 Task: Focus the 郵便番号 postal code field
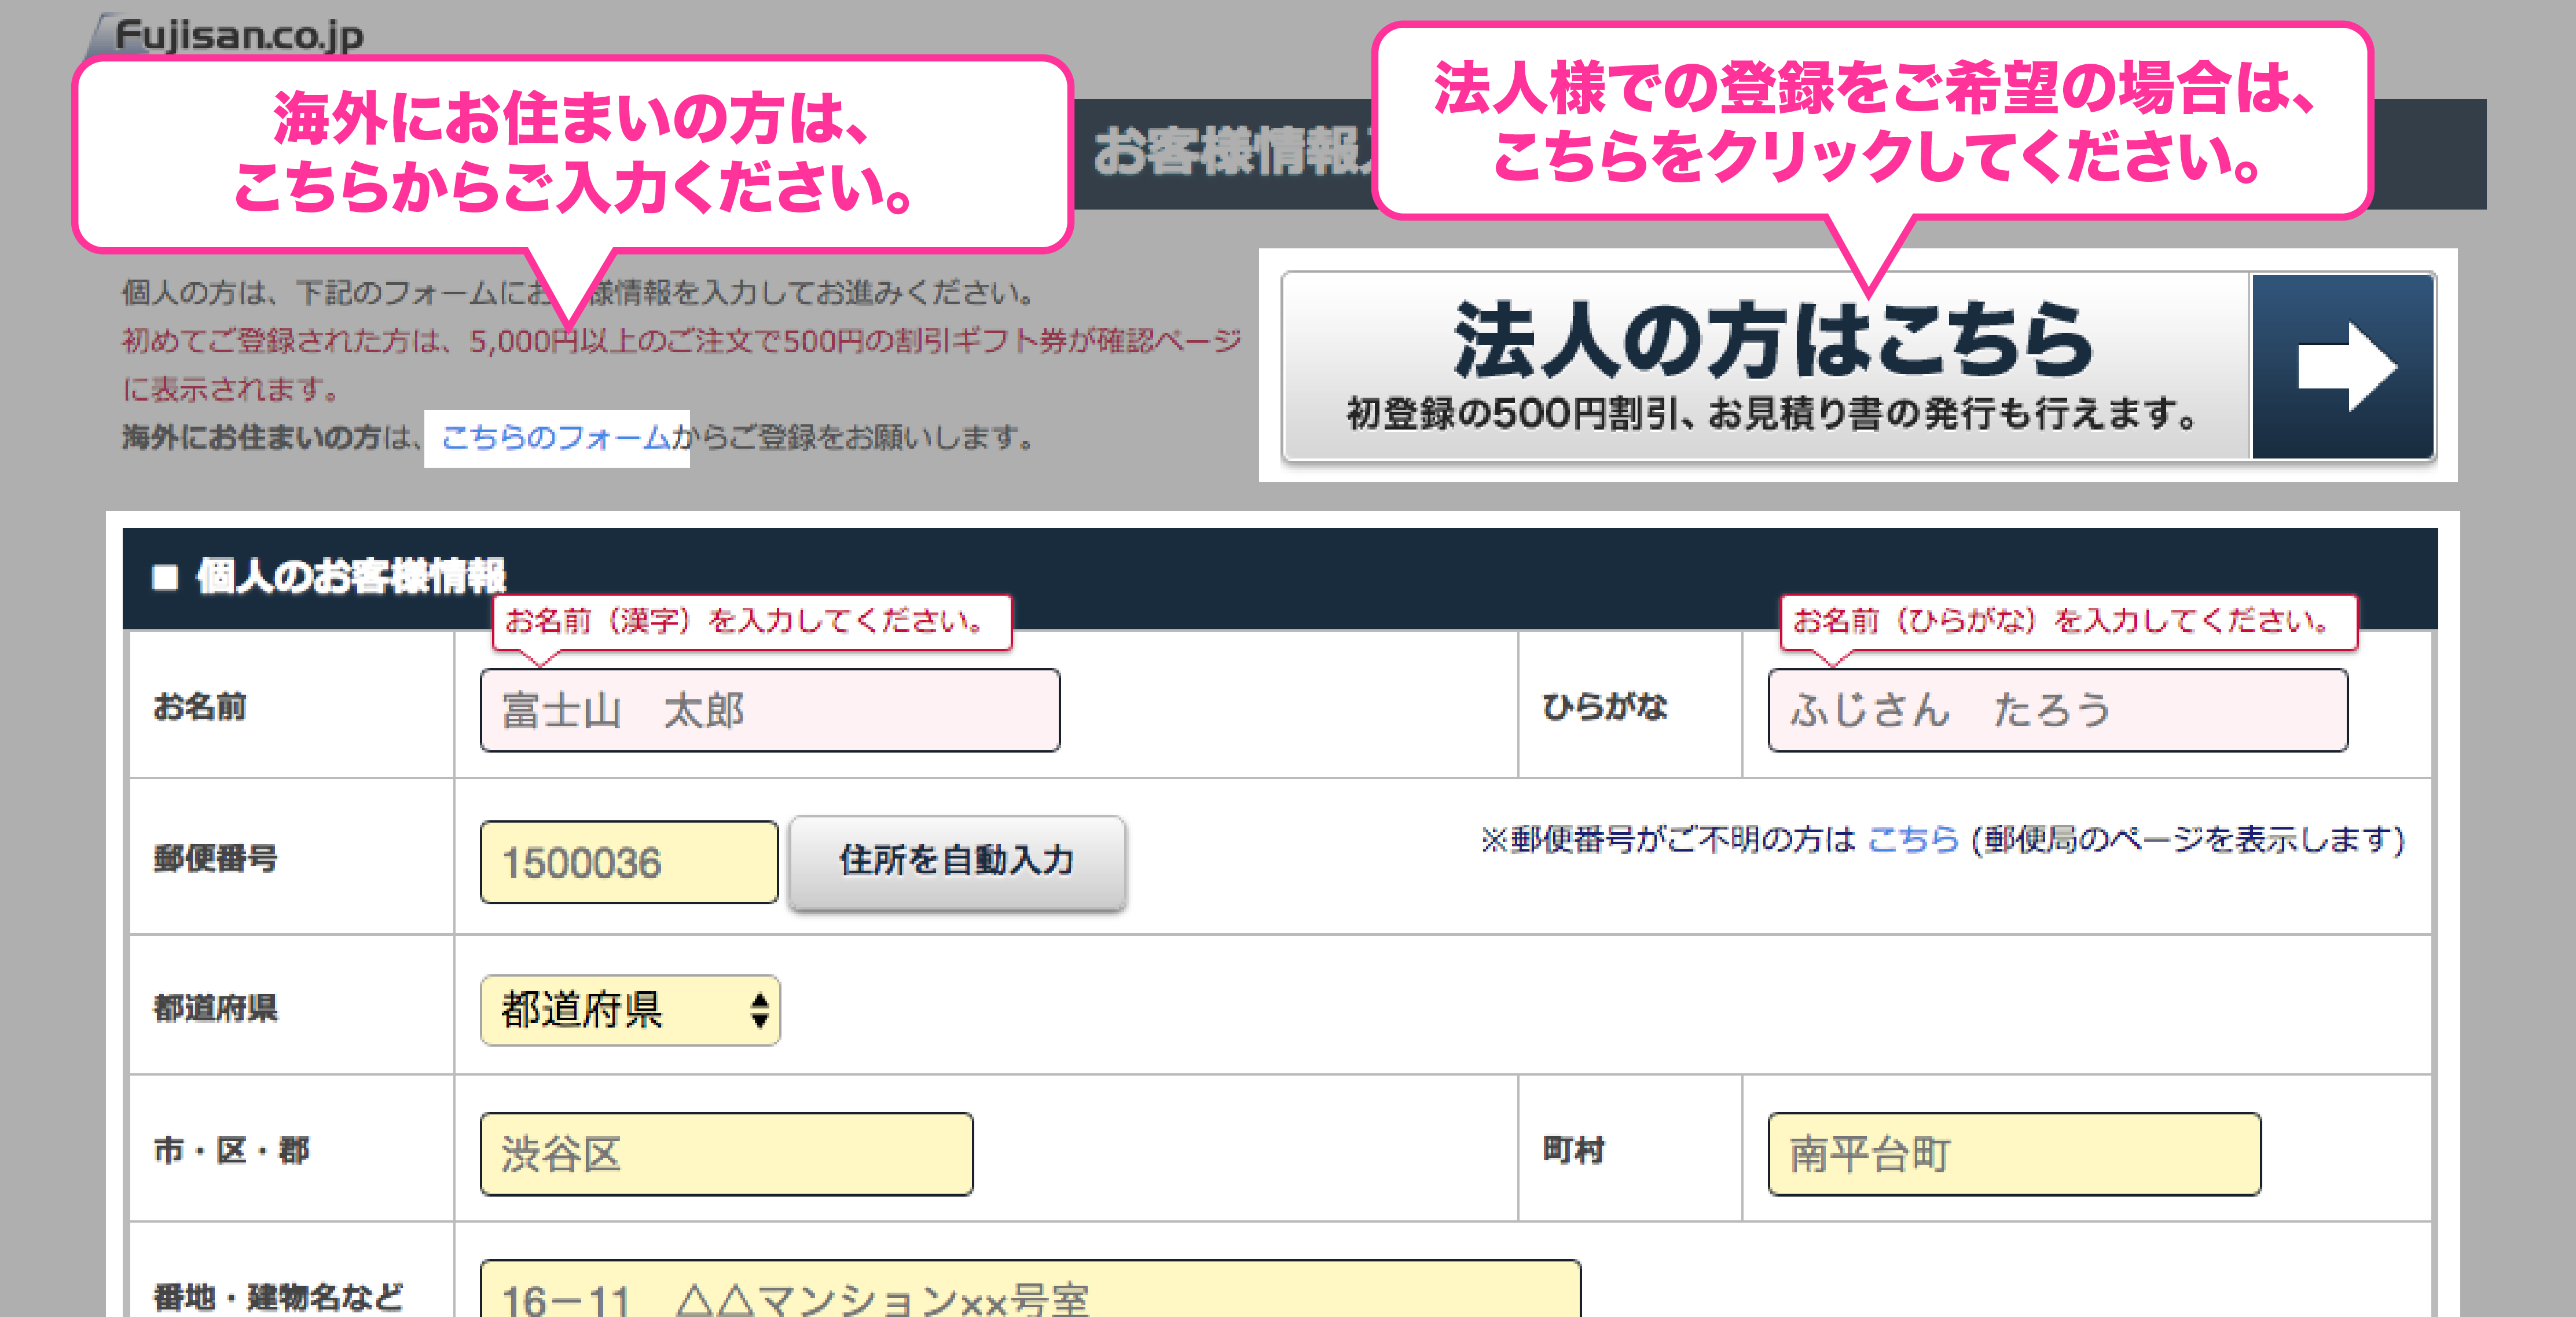point(629,862)
